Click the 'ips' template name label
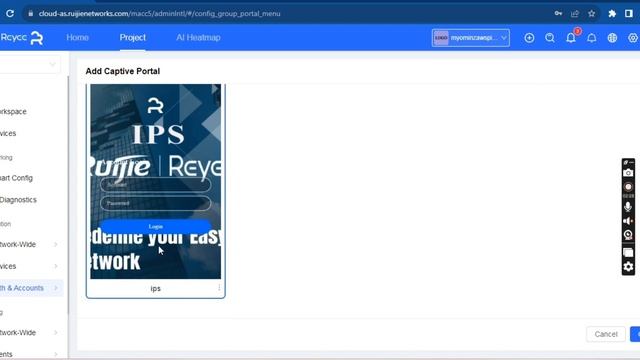 156,289
